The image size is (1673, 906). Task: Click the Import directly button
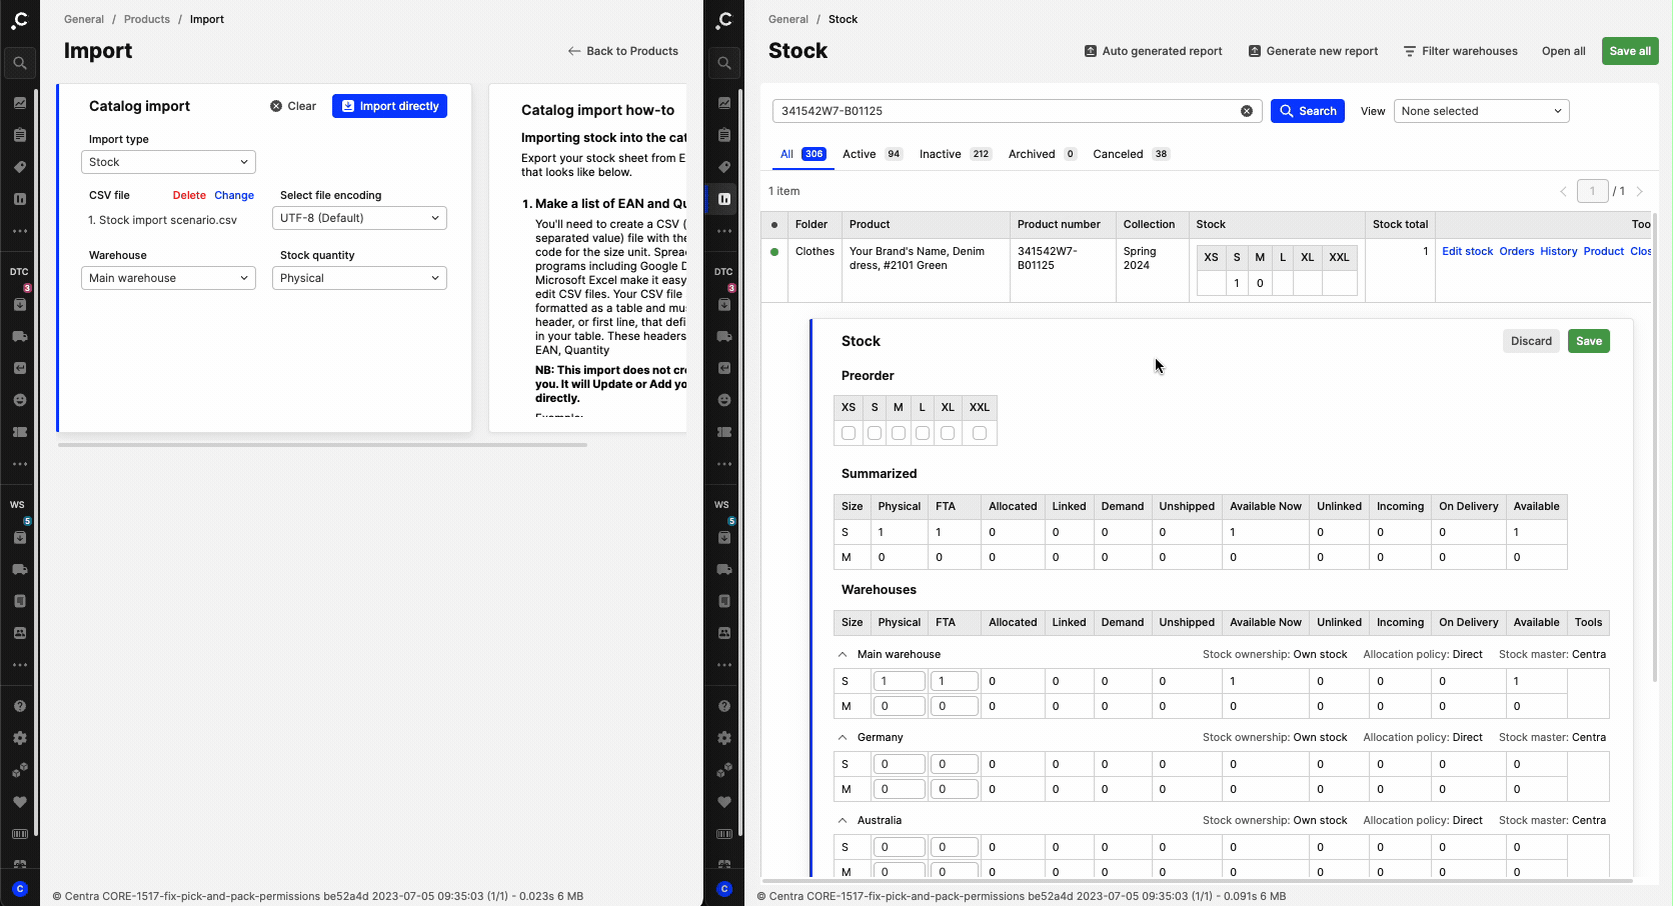(389, 106)
